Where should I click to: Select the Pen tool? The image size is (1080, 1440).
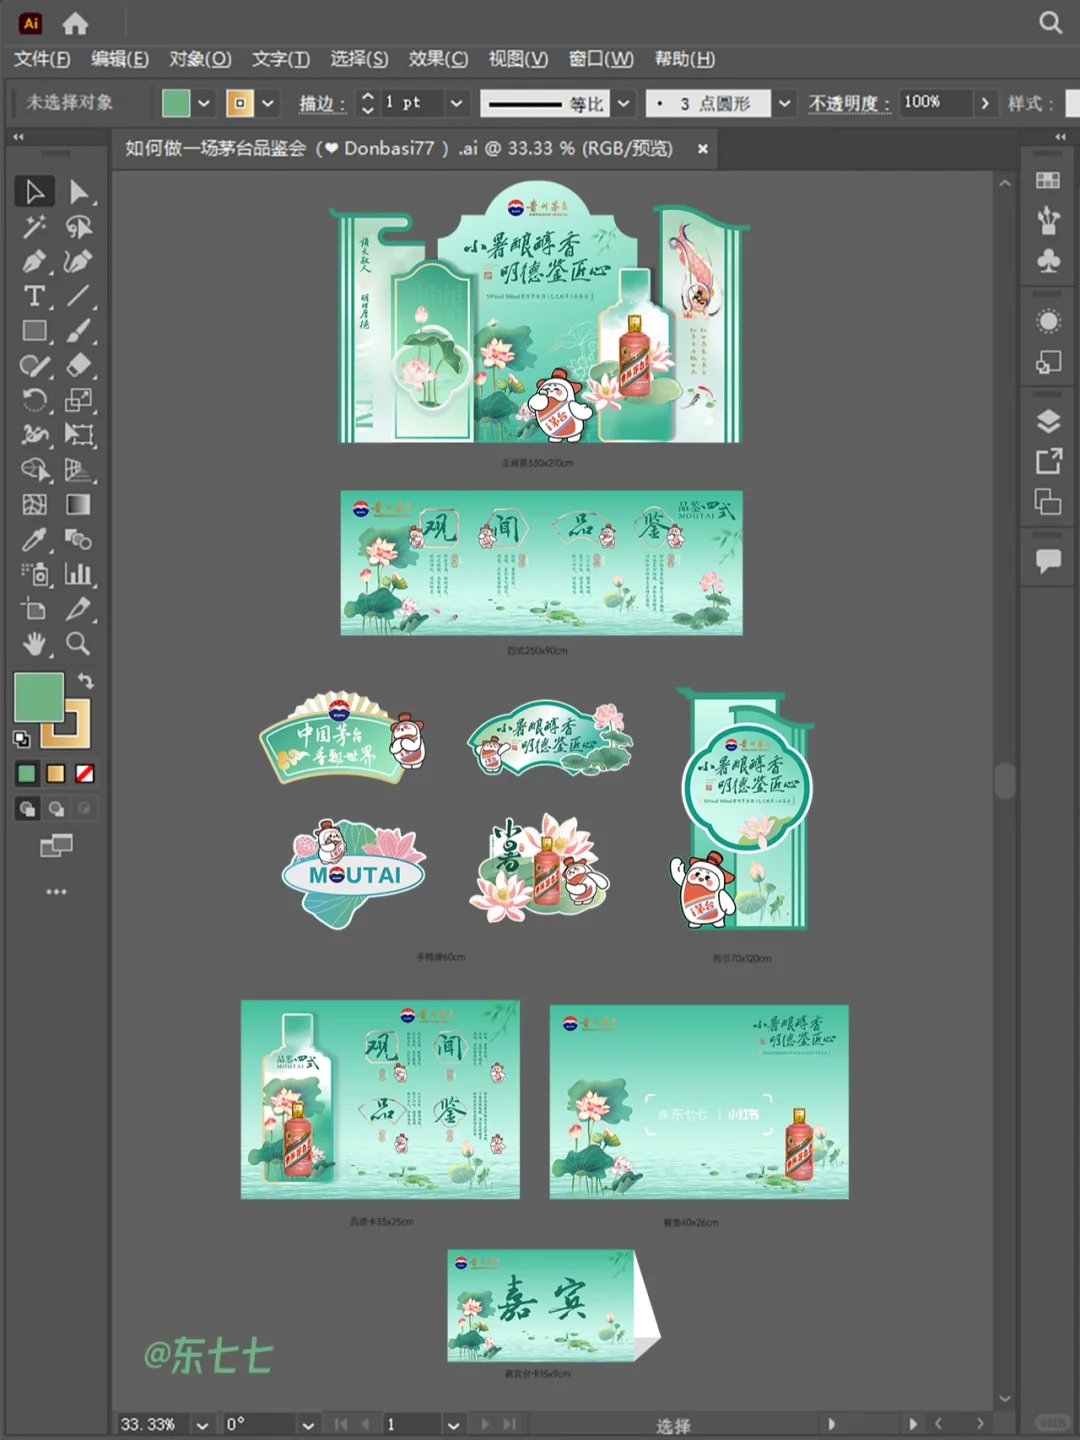click(34, 261)
